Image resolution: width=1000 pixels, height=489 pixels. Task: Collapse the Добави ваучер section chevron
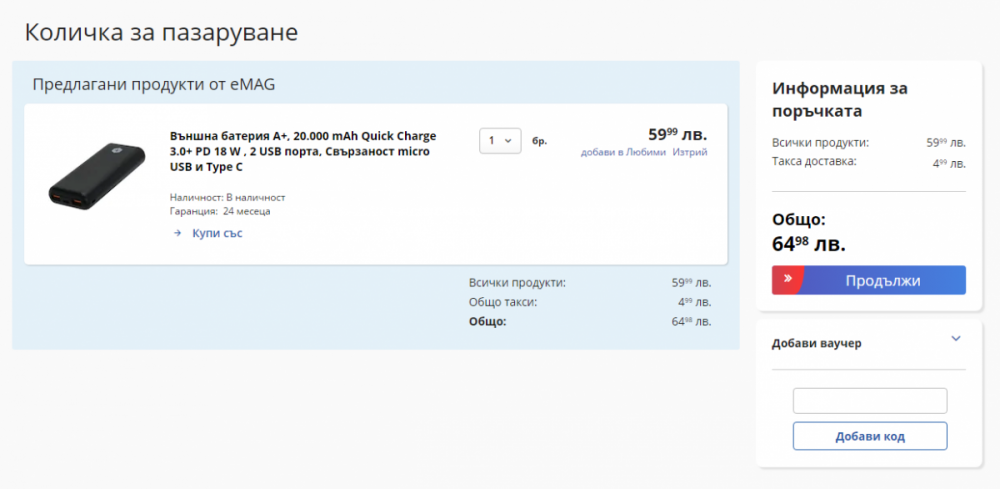(955, 339)
